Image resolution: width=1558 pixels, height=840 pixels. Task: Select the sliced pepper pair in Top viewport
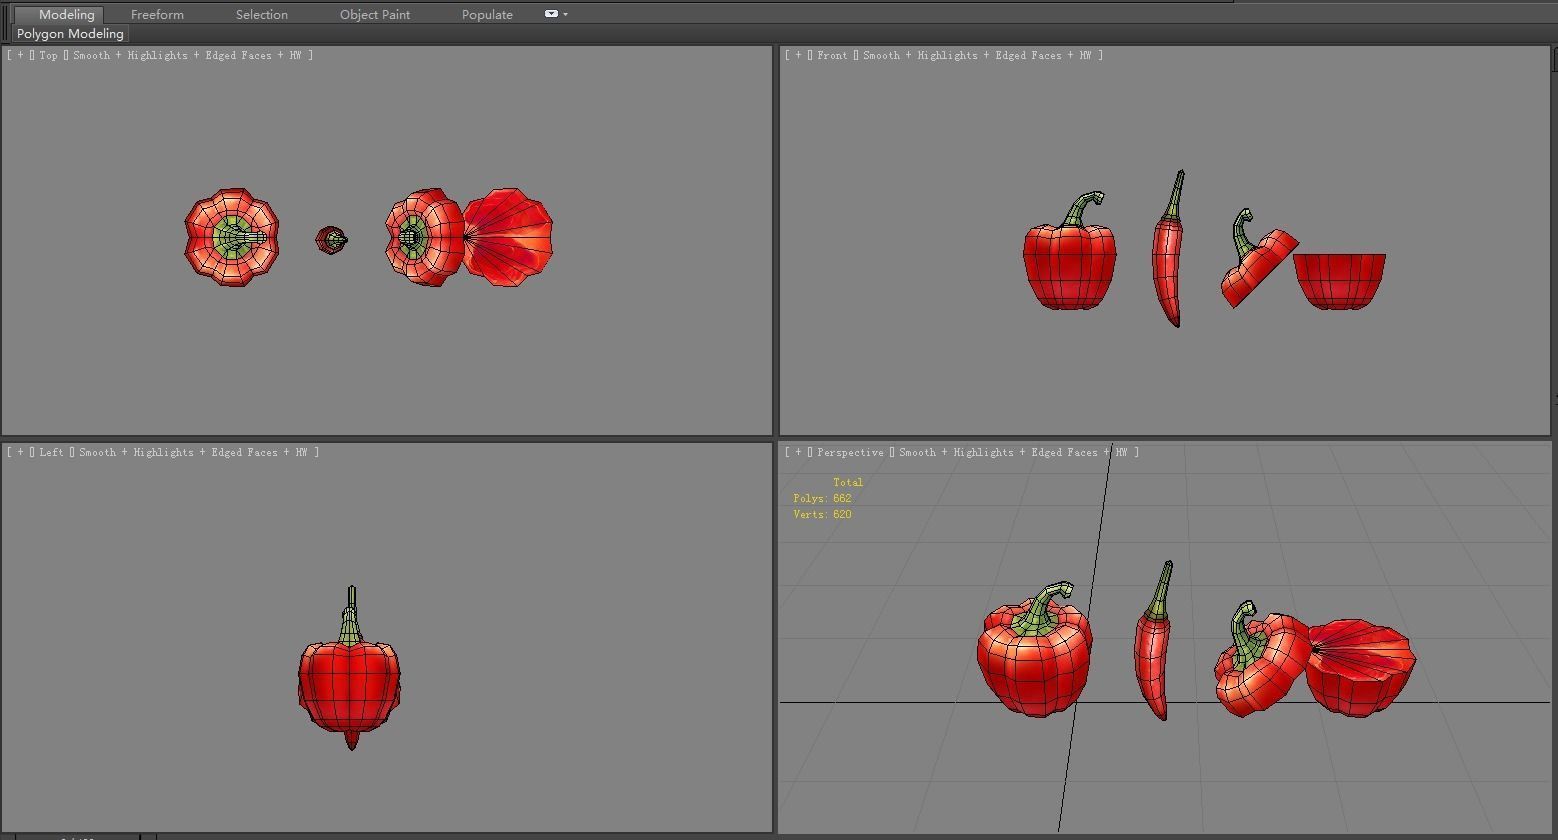[x=469, y=237]
